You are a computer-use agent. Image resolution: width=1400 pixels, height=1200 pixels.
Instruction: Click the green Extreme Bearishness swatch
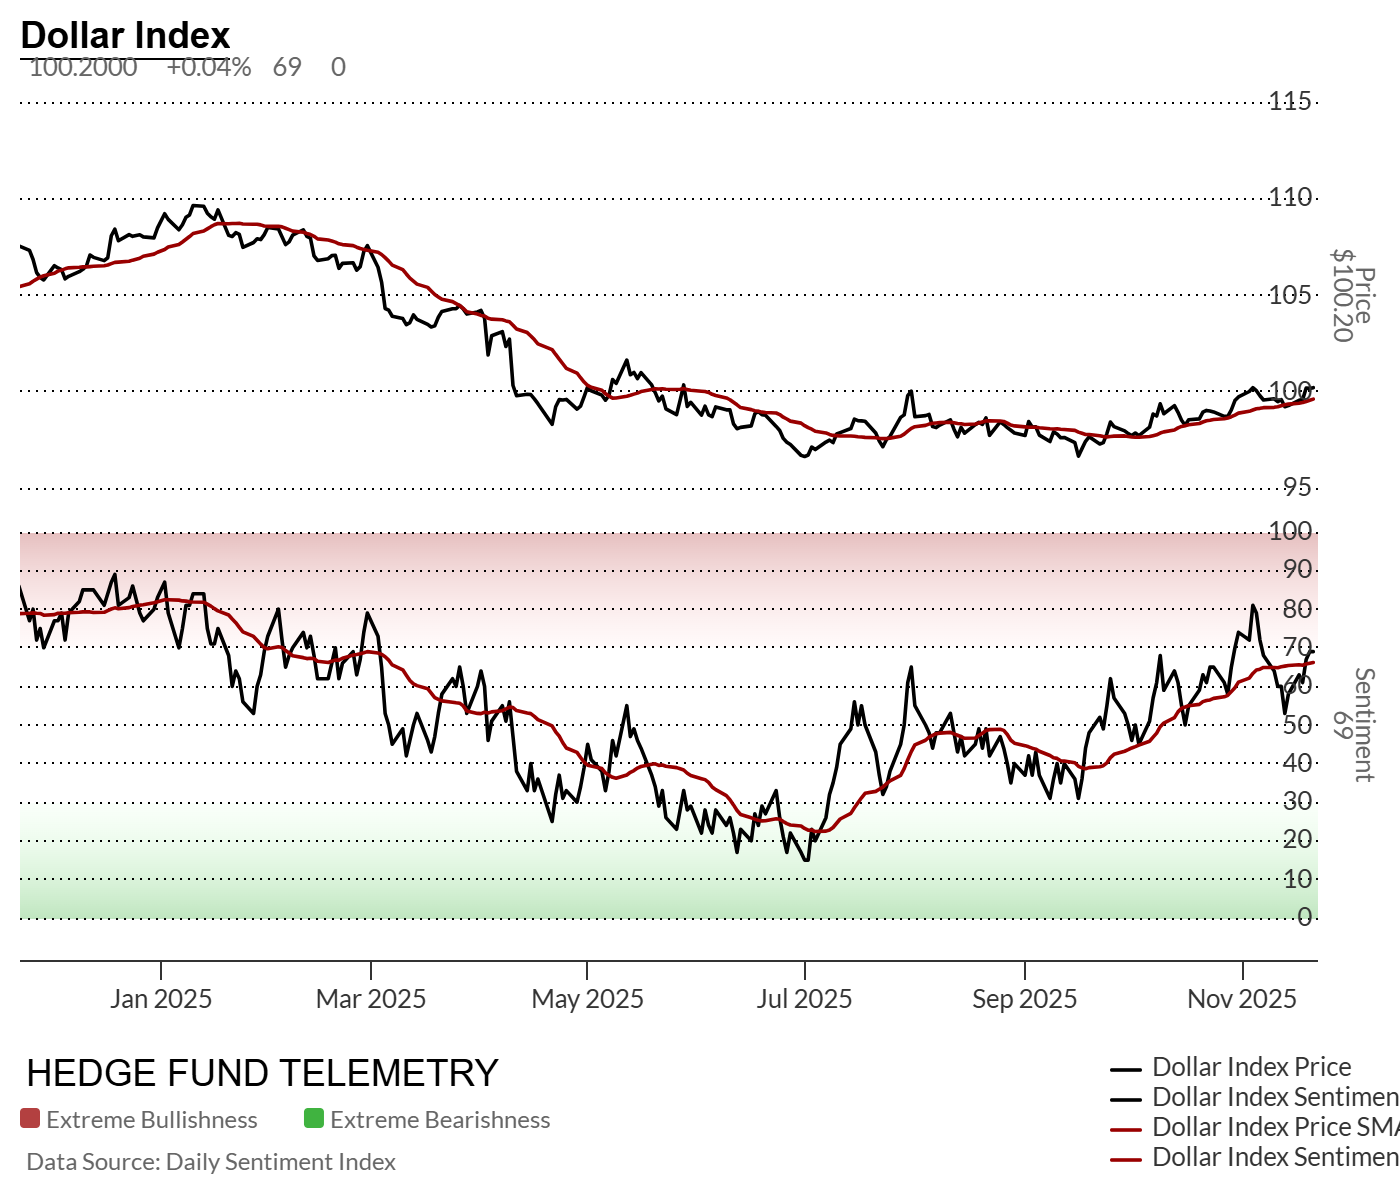coord(314,1119)
